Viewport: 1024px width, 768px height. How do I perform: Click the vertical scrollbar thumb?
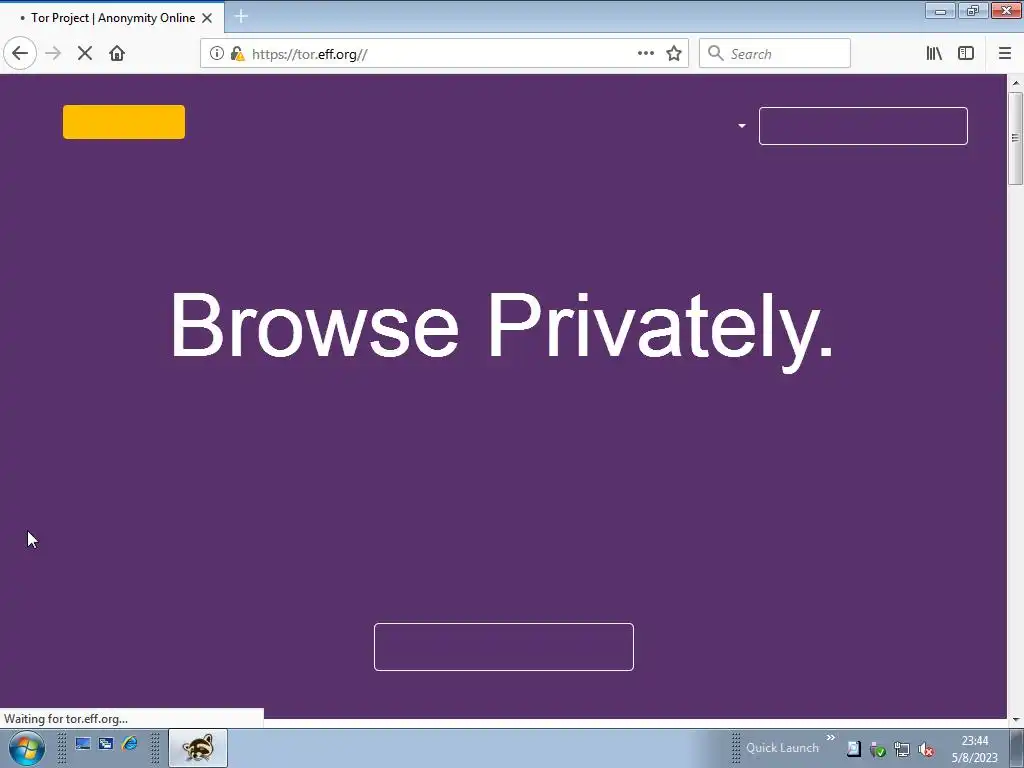[x=1016, y=138]
